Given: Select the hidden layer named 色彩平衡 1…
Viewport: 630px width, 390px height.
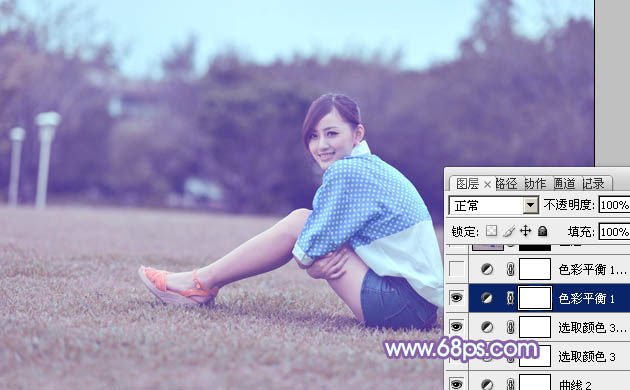Looking at the screenshot, I should 592,270.
